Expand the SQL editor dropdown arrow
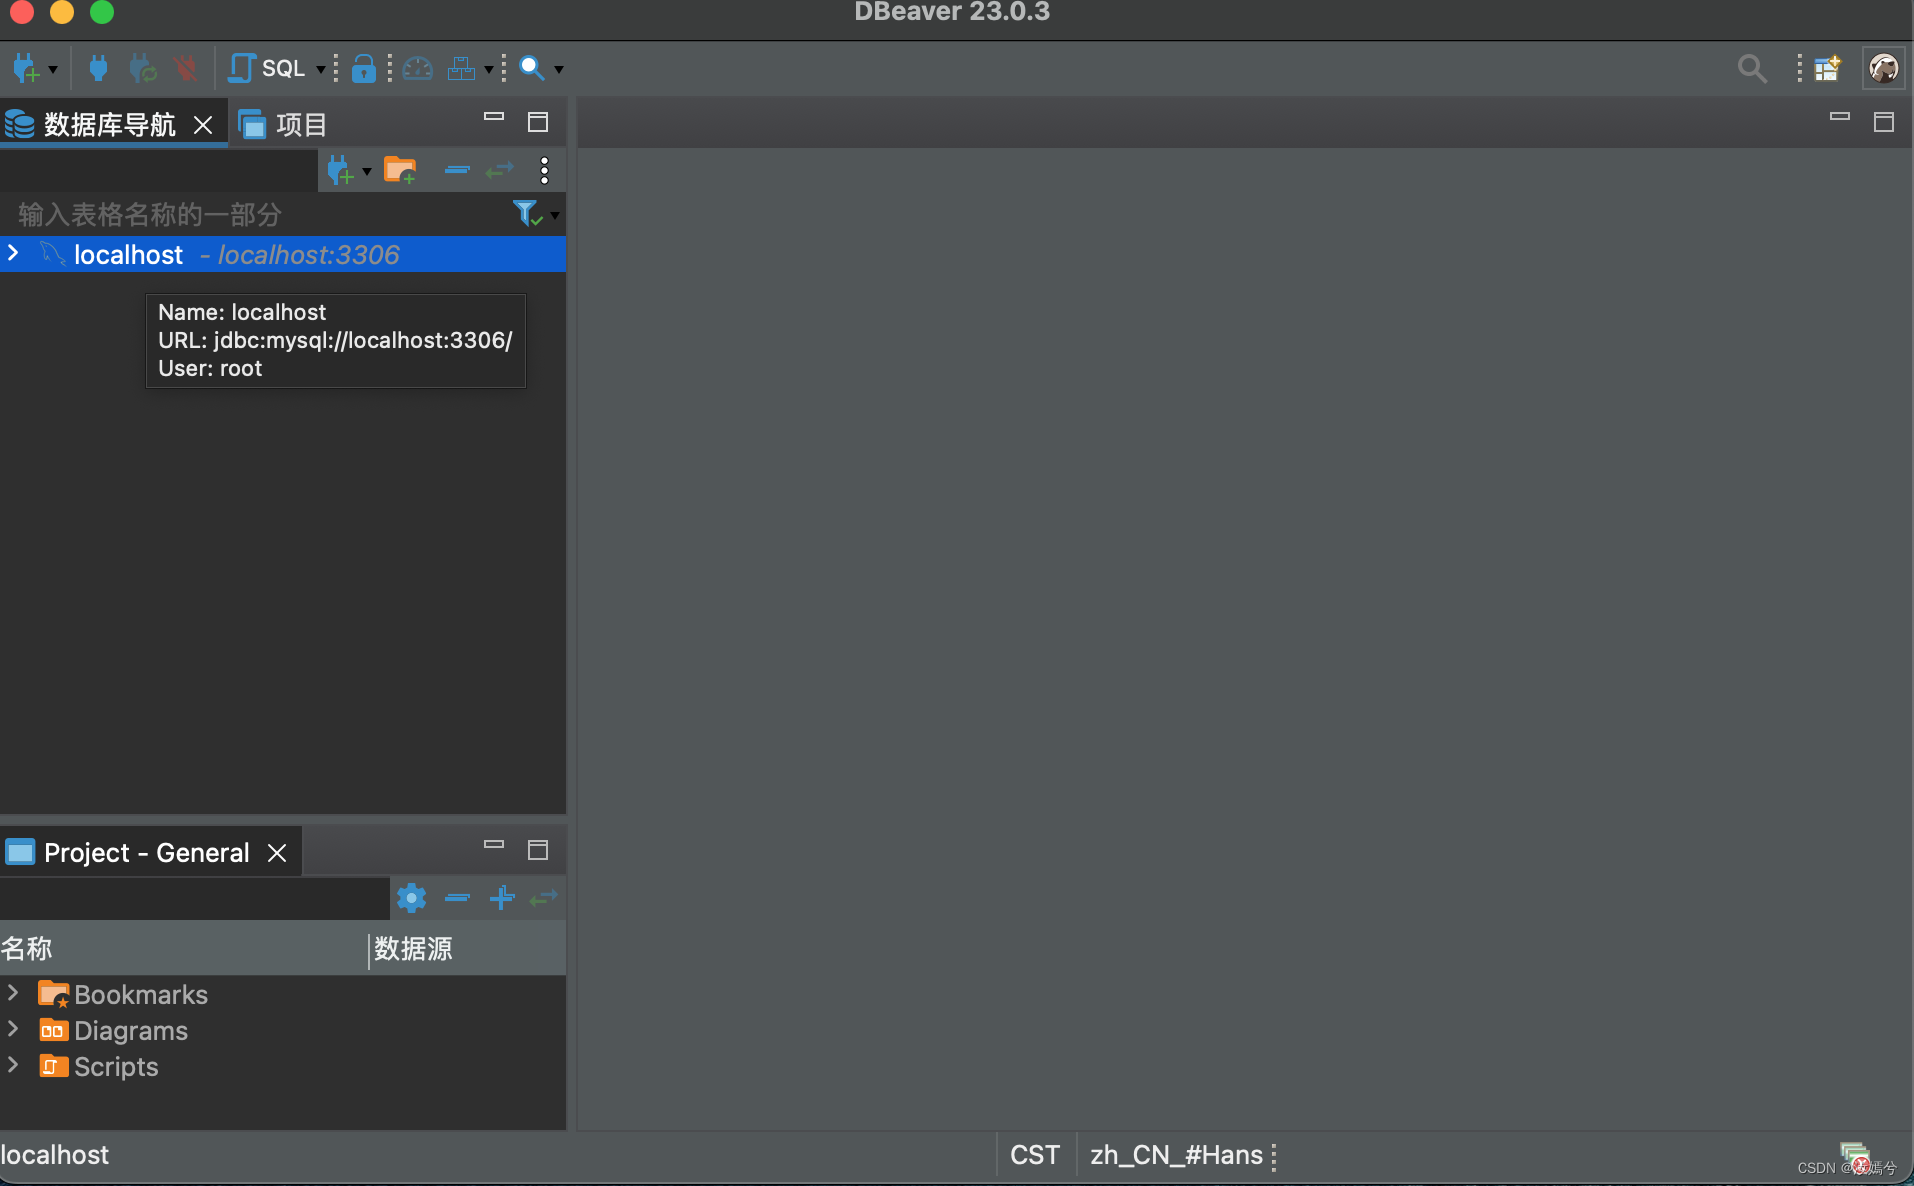Image resolution: width=1914 pixels, height=1186 pixels. pyautogui.click(x=320, y=69)
